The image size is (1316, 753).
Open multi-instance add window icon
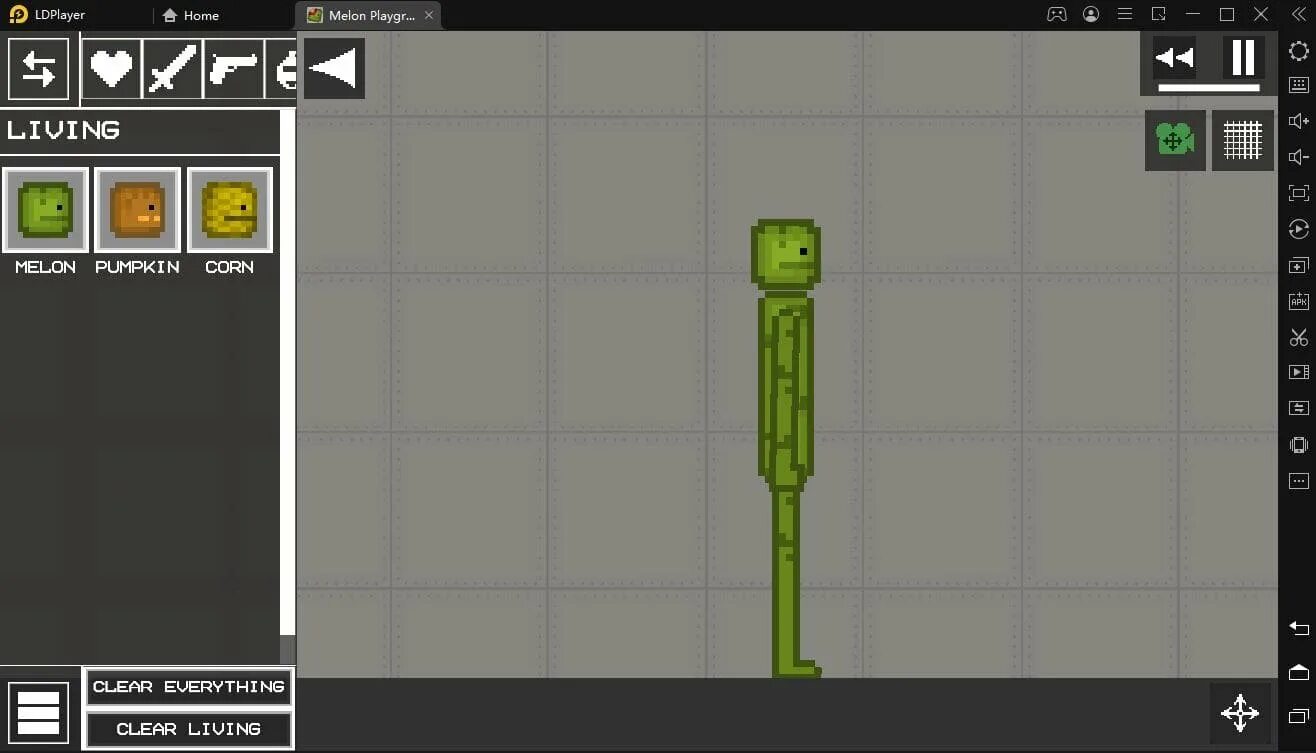pos(1299,265)
